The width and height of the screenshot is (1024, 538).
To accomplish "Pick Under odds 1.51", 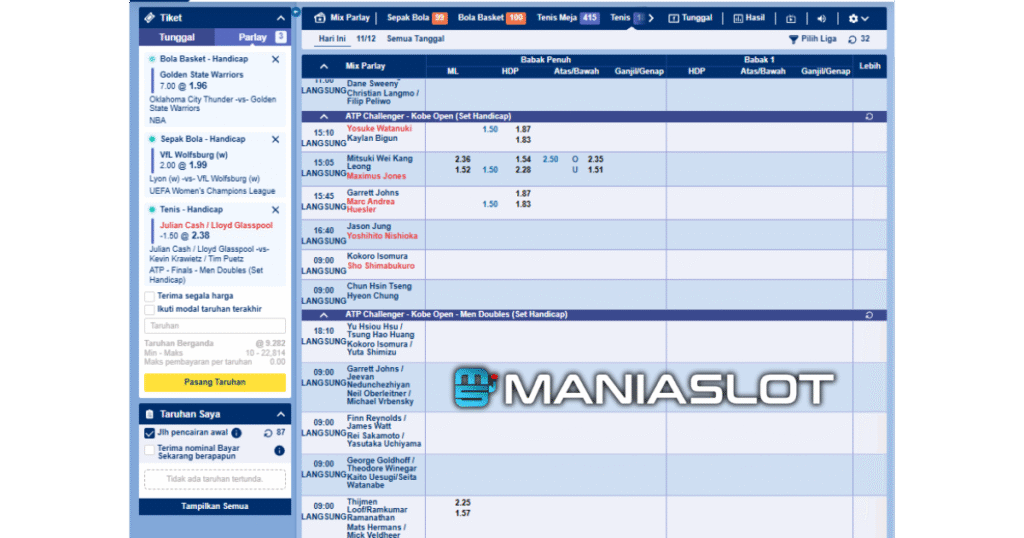I will pyautogui.click(x=595, y=170).
